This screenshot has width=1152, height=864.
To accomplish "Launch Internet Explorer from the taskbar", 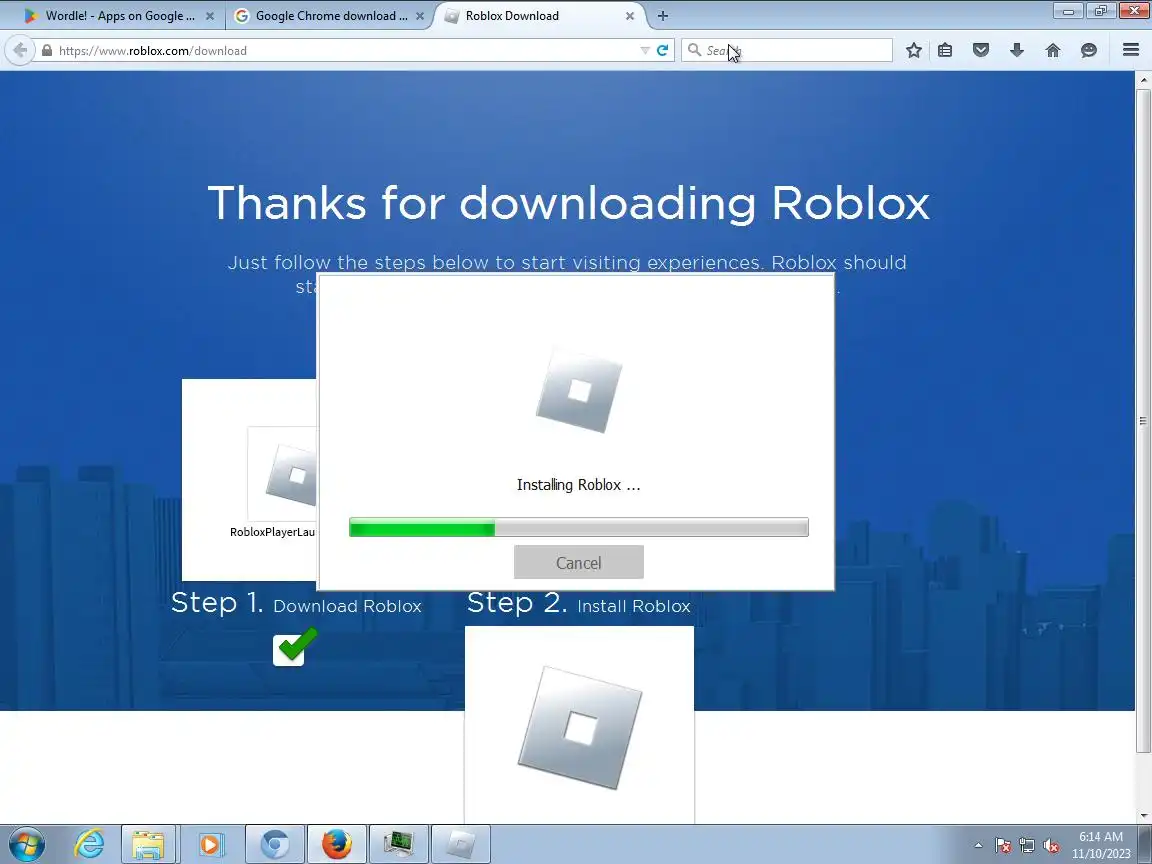I will pos(89,844).
